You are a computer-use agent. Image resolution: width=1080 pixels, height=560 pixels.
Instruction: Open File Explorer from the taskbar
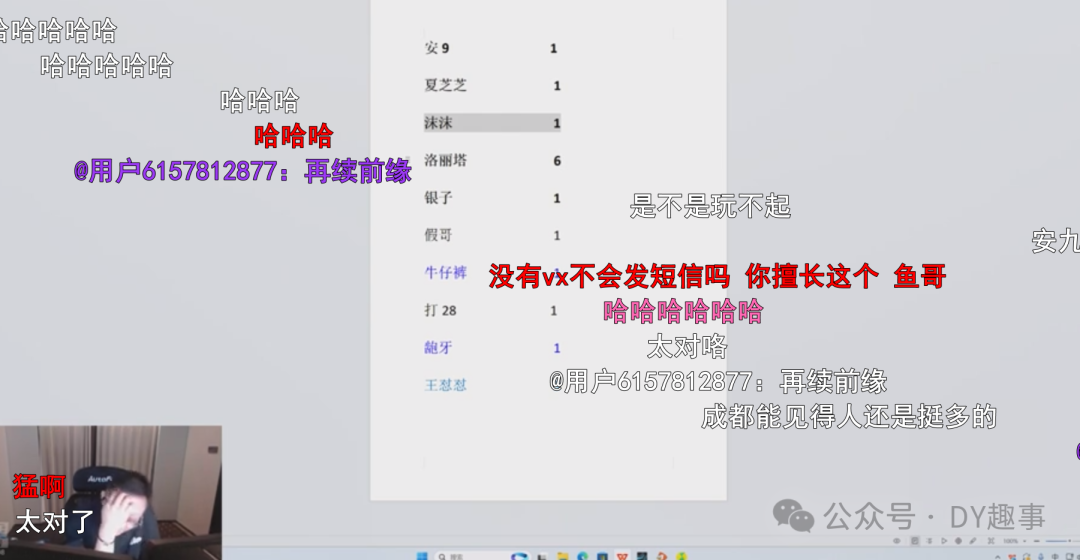point(563,555)
